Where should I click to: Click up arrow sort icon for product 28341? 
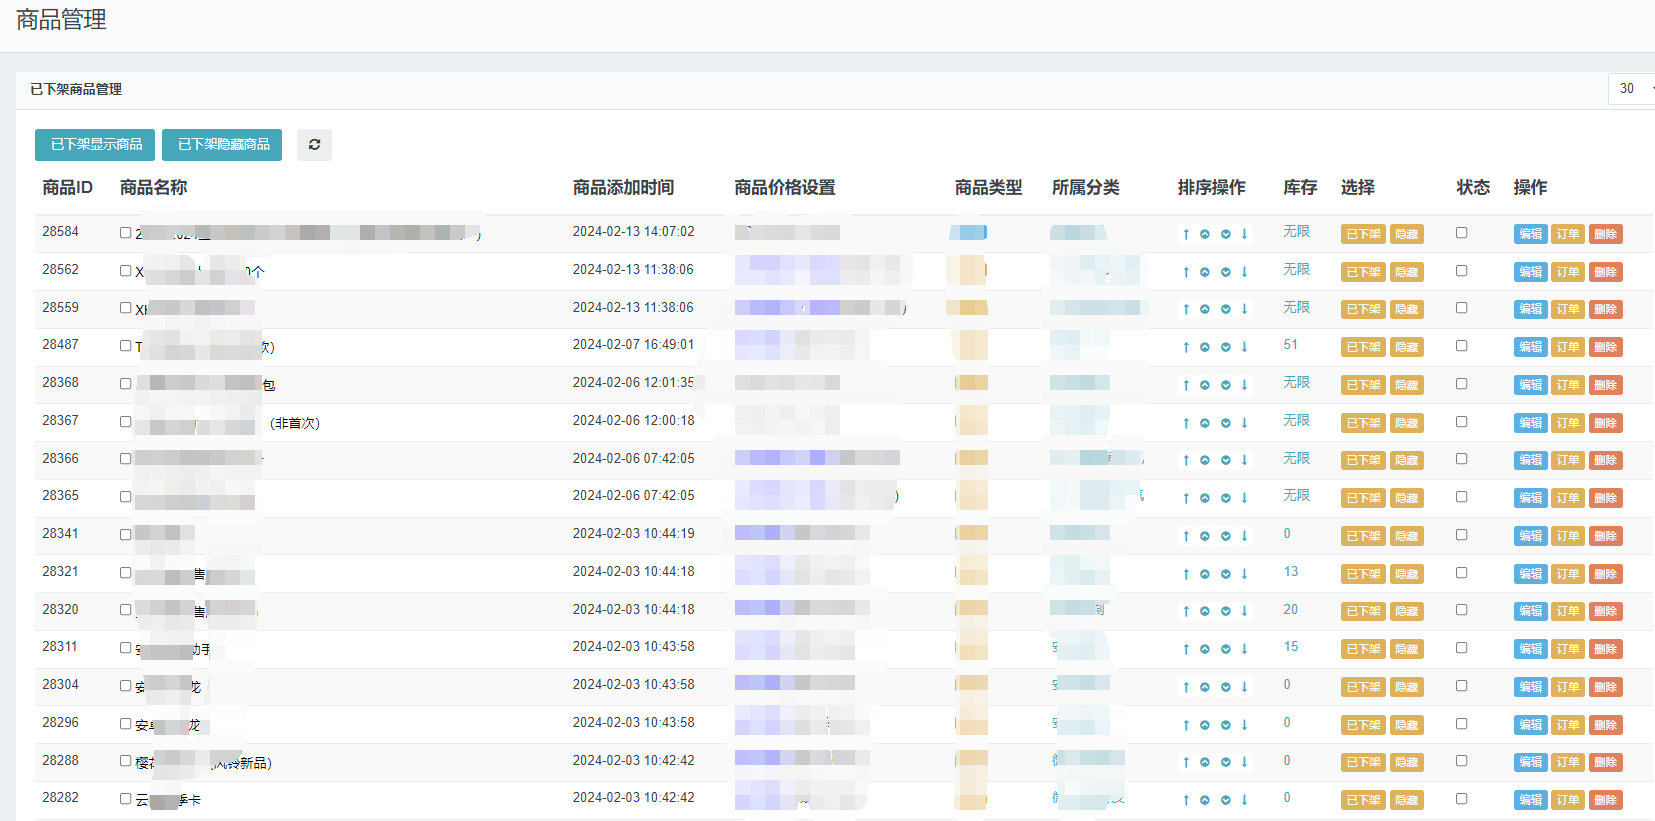[1186, 536]
